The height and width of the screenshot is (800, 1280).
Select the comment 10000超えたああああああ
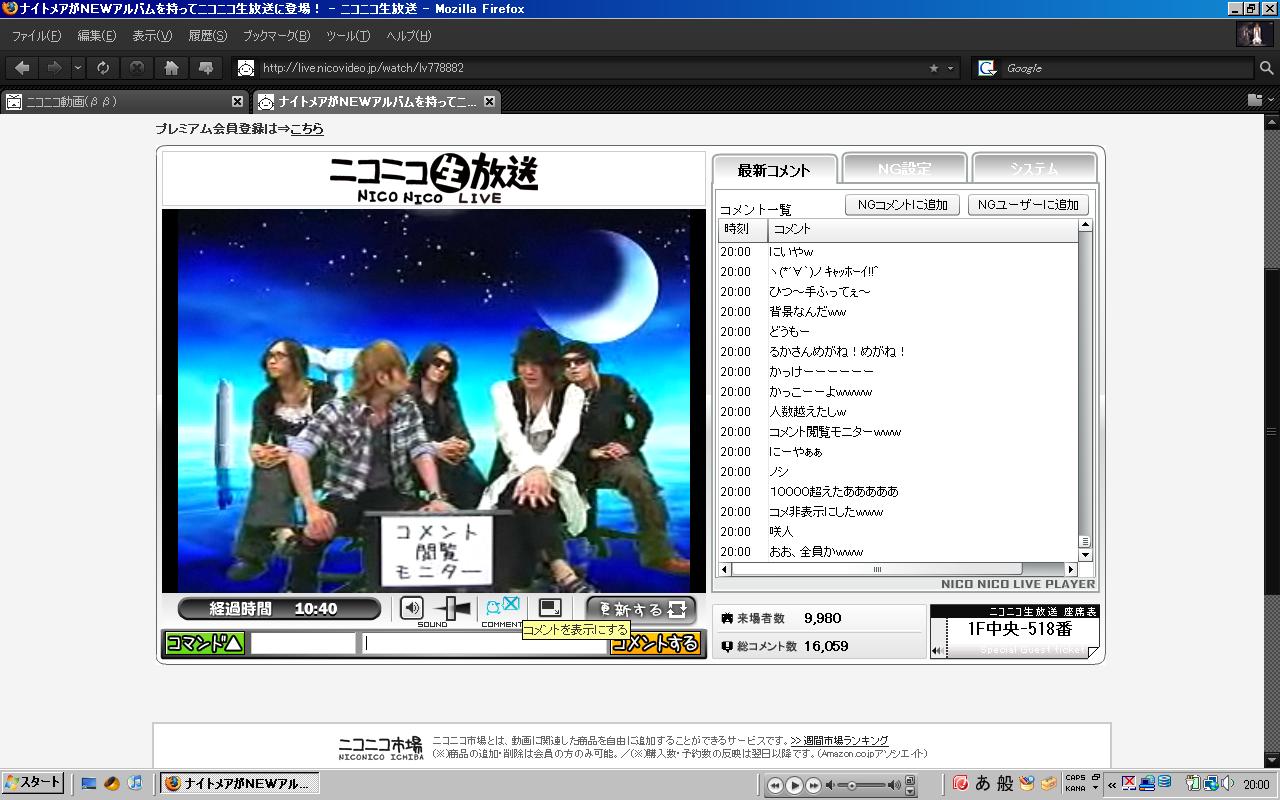pyautogui.click(x=898, y=492)
